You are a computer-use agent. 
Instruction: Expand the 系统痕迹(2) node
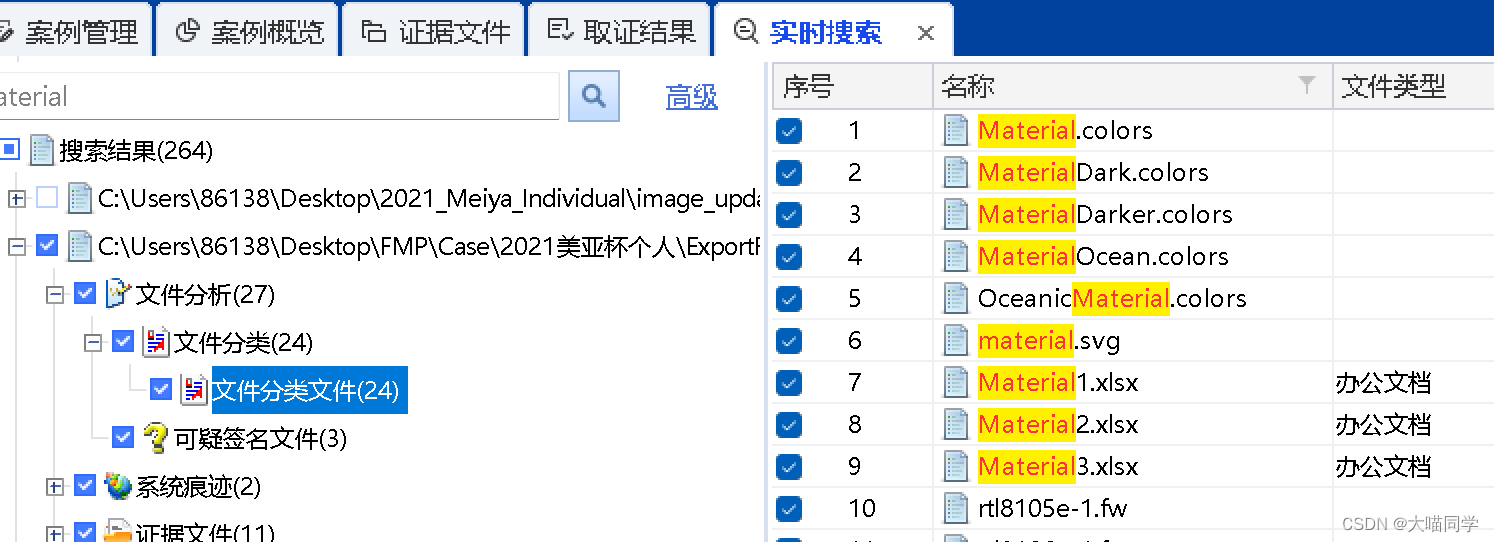[x=55, y=487]
